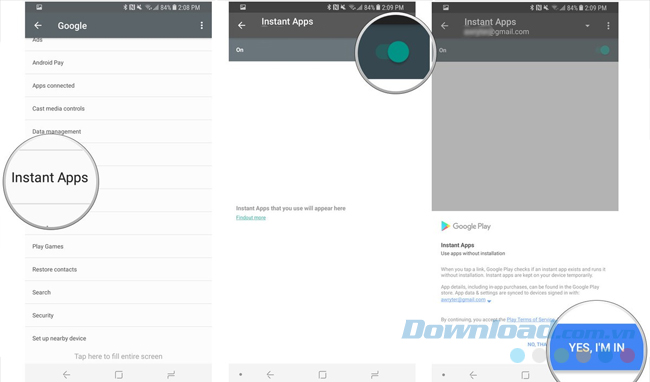Open overflow menu on the Google settings screen
The height and width of the screenshot is (382, 650).
click(201, 25)
